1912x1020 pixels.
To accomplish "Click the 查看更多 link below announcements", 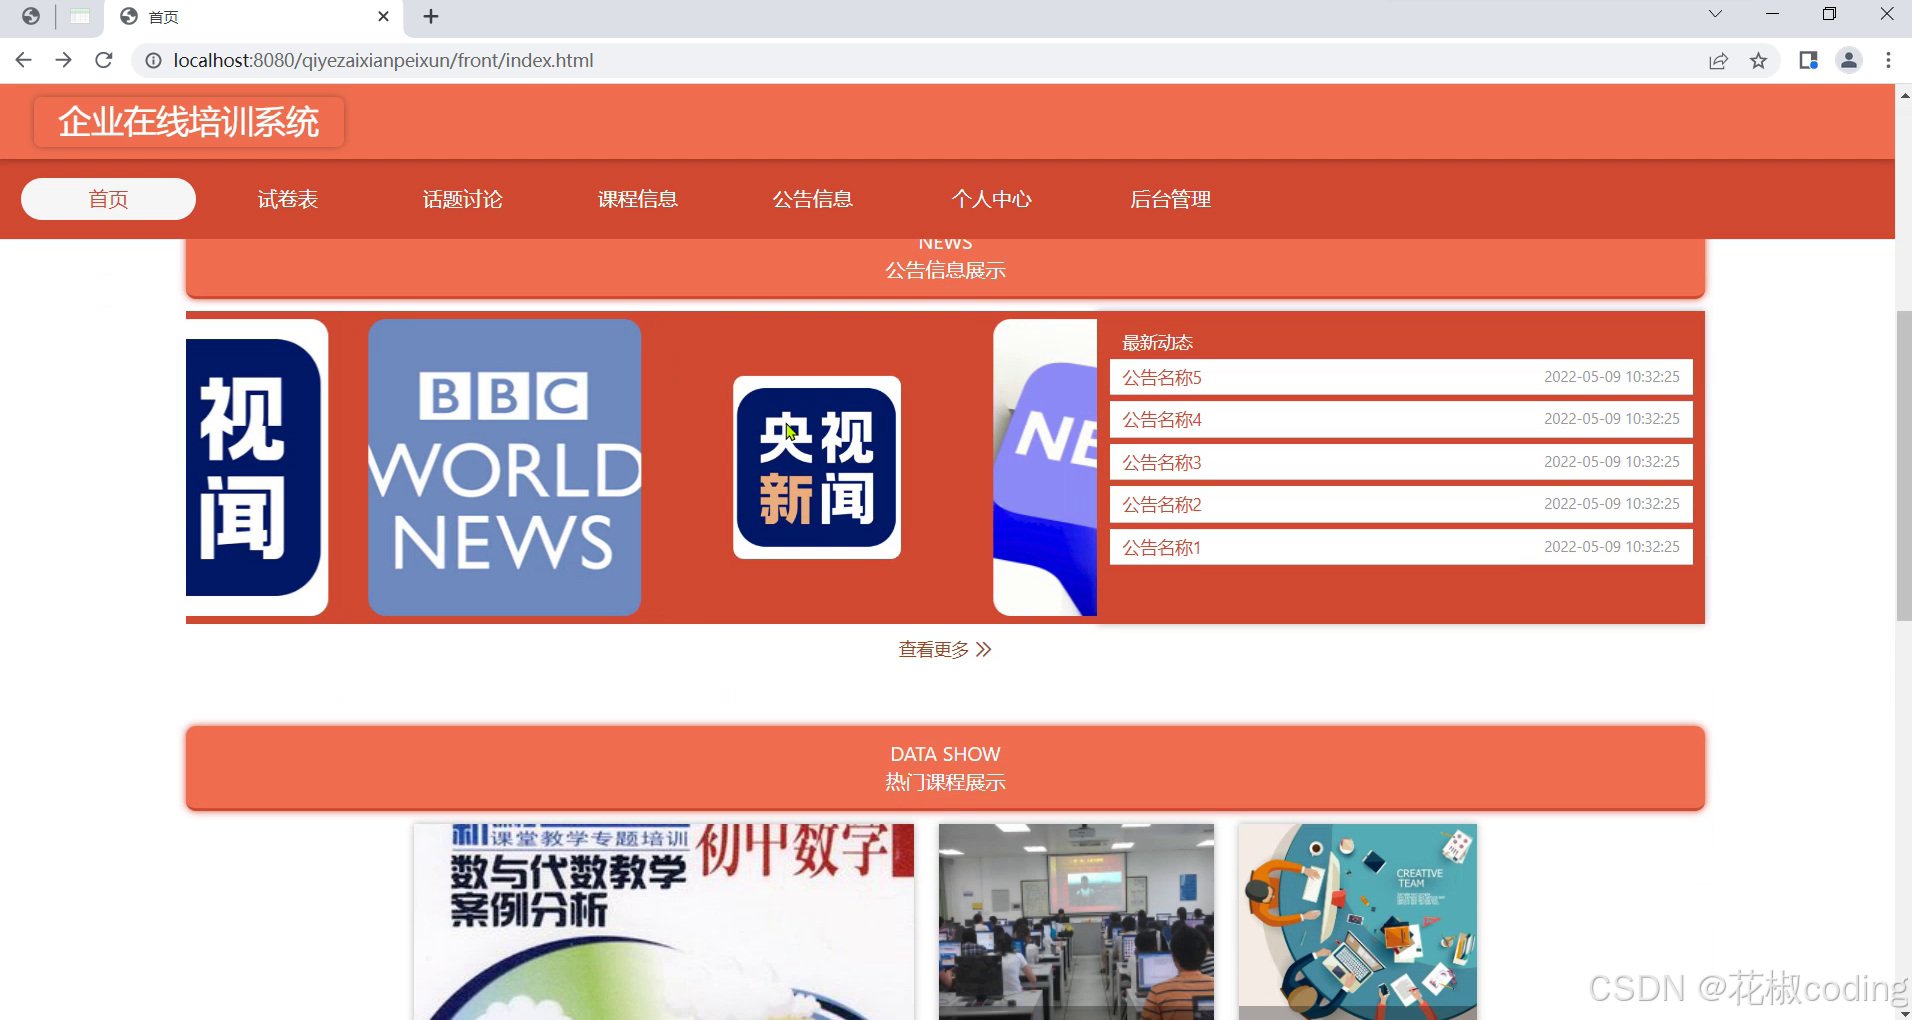I will tap(943, 648).
